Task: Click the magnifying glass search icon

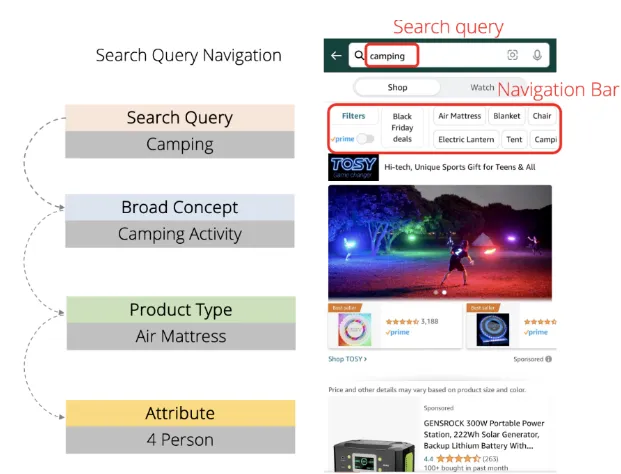Action: 358,56
